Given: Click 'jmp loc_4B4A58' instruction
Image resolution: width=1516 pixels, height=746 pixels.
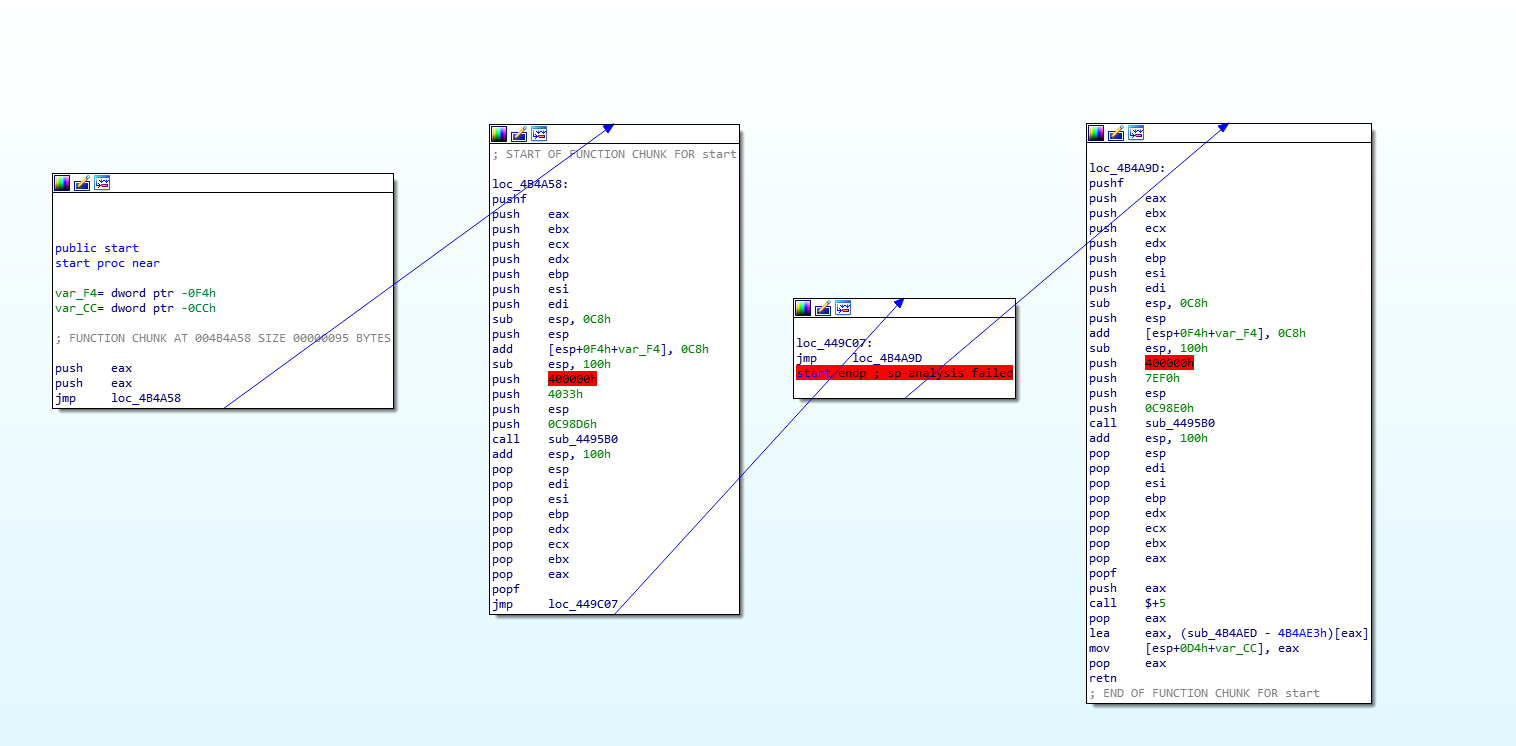Looking at the screenshot, I should pos(118,398).
